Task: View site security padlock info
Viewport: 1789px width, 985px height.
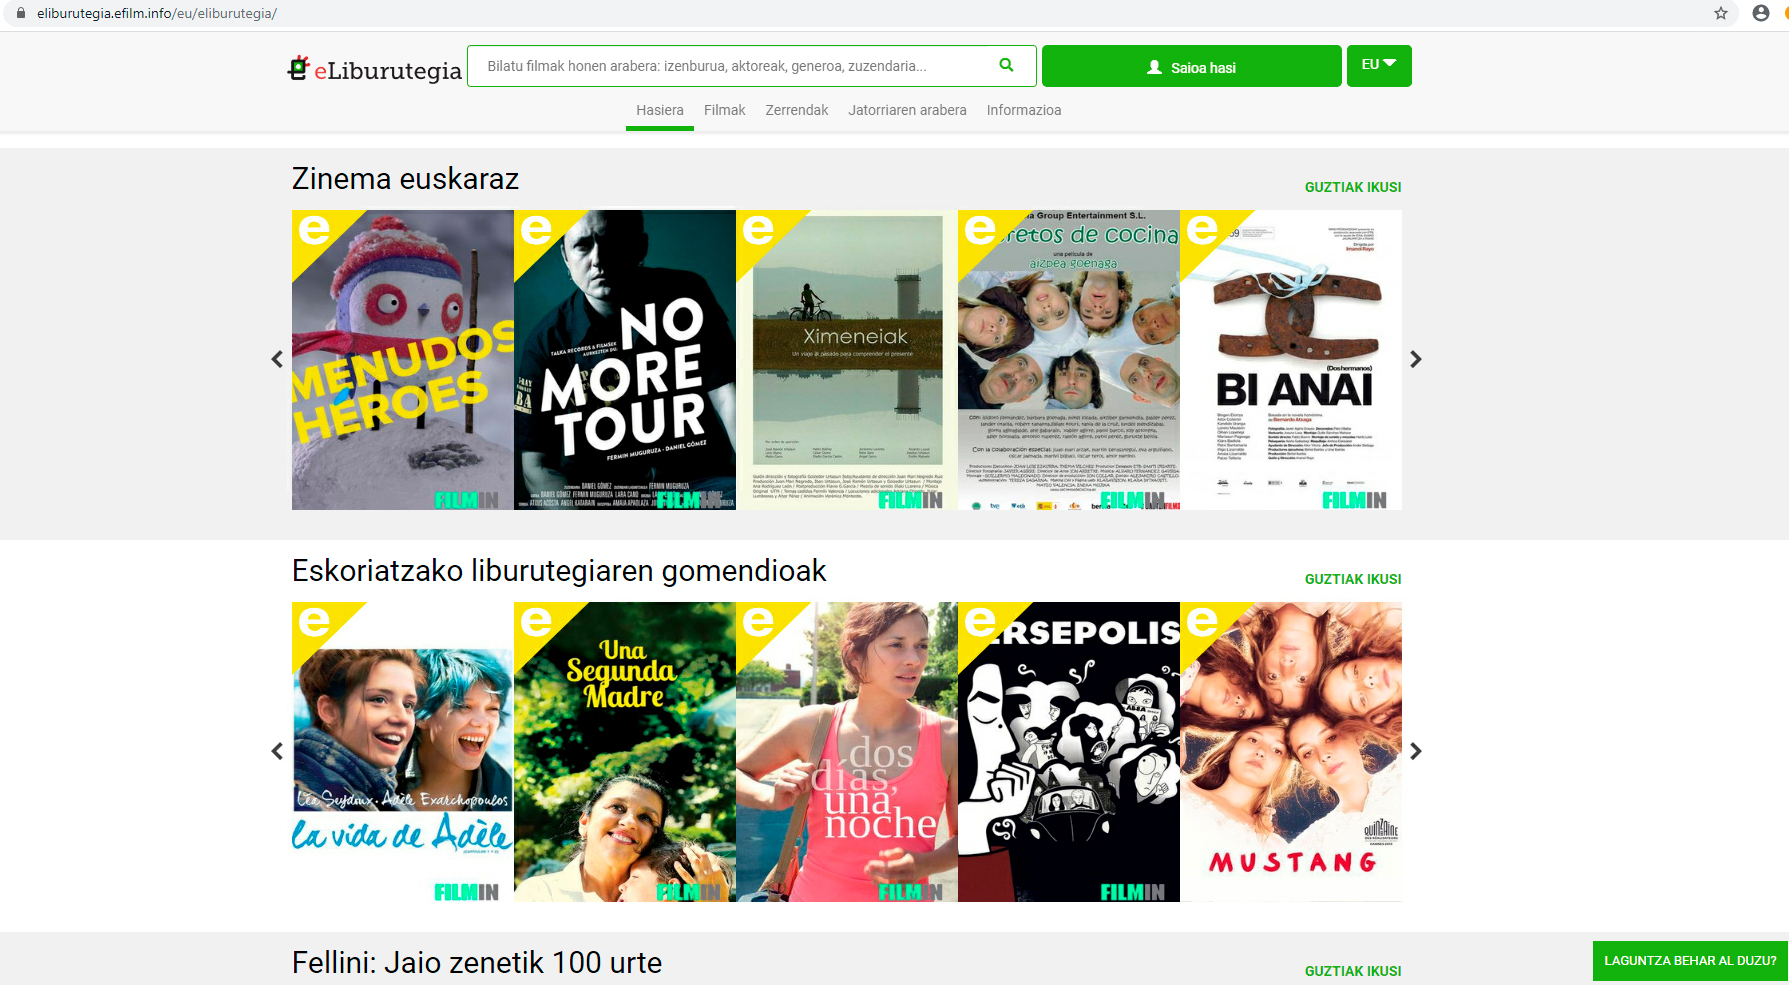Action: [x=20, y=13]
